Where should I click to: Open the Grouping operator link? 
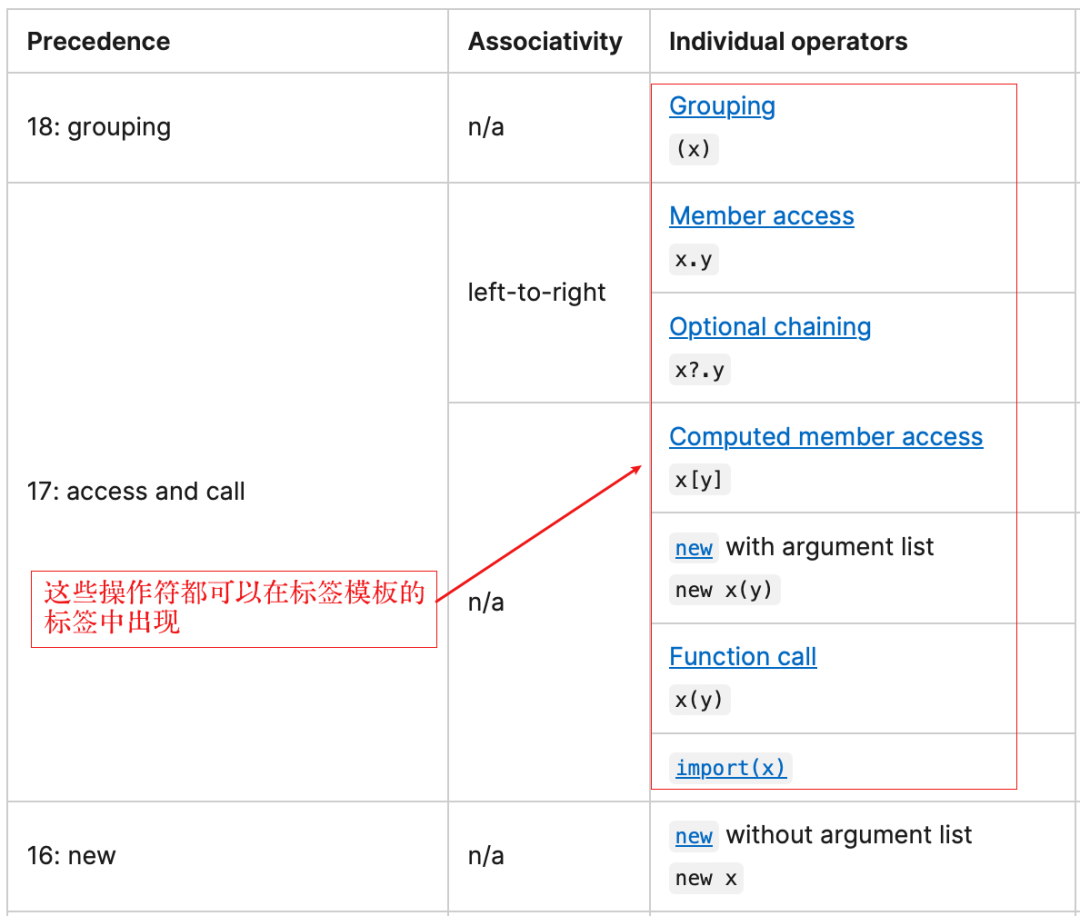[x=722, y=106]
